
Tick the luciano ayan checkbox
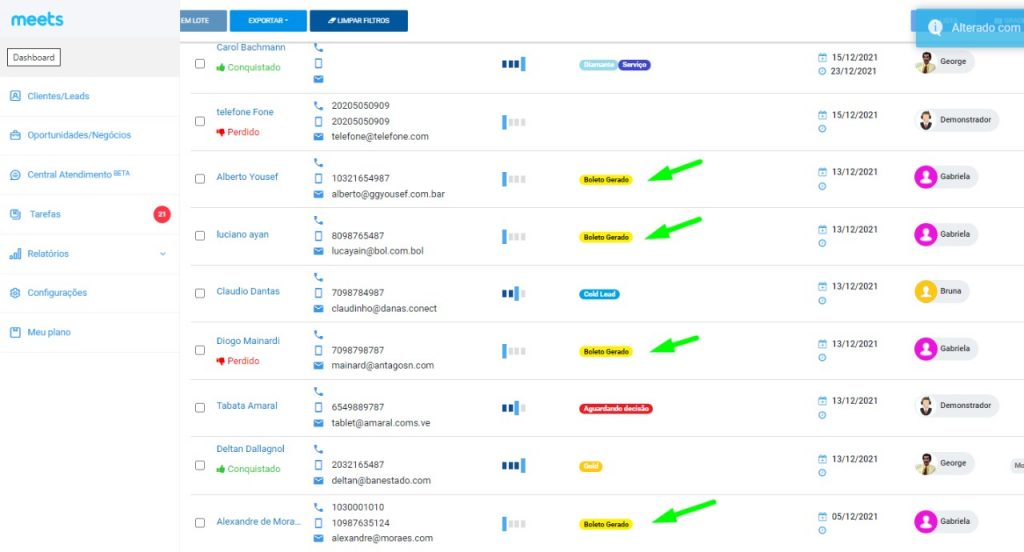(x=200, y=236)
